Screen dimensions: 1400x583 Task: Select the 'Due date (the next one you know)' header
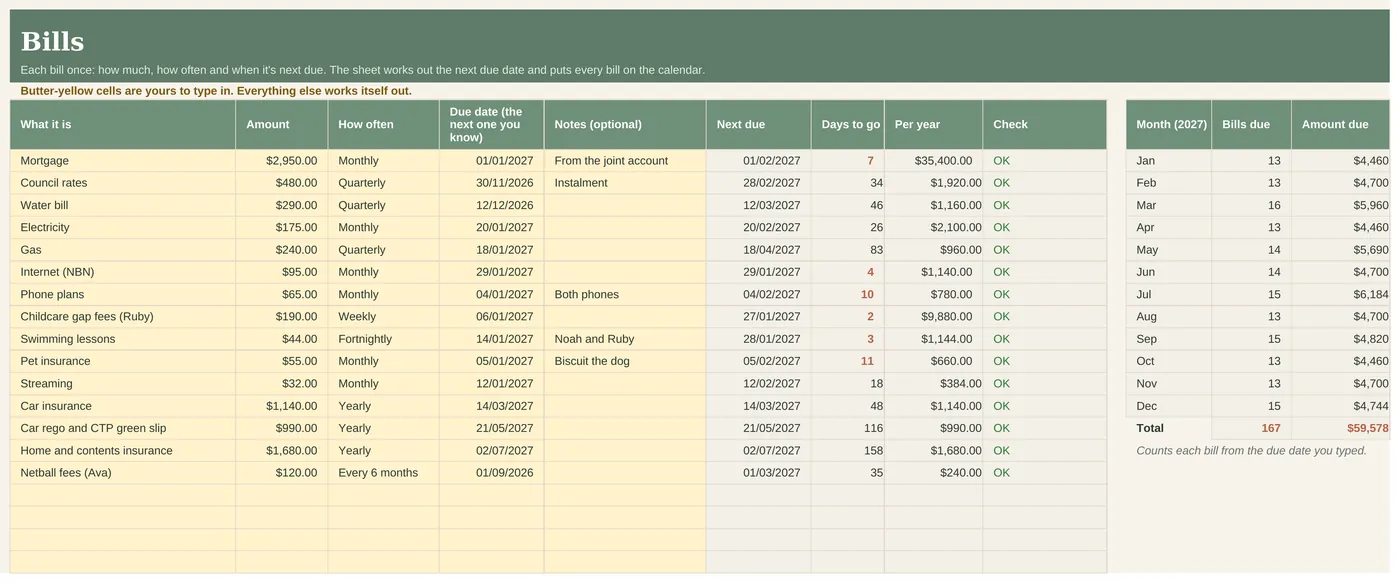click(x=491, y=125)
